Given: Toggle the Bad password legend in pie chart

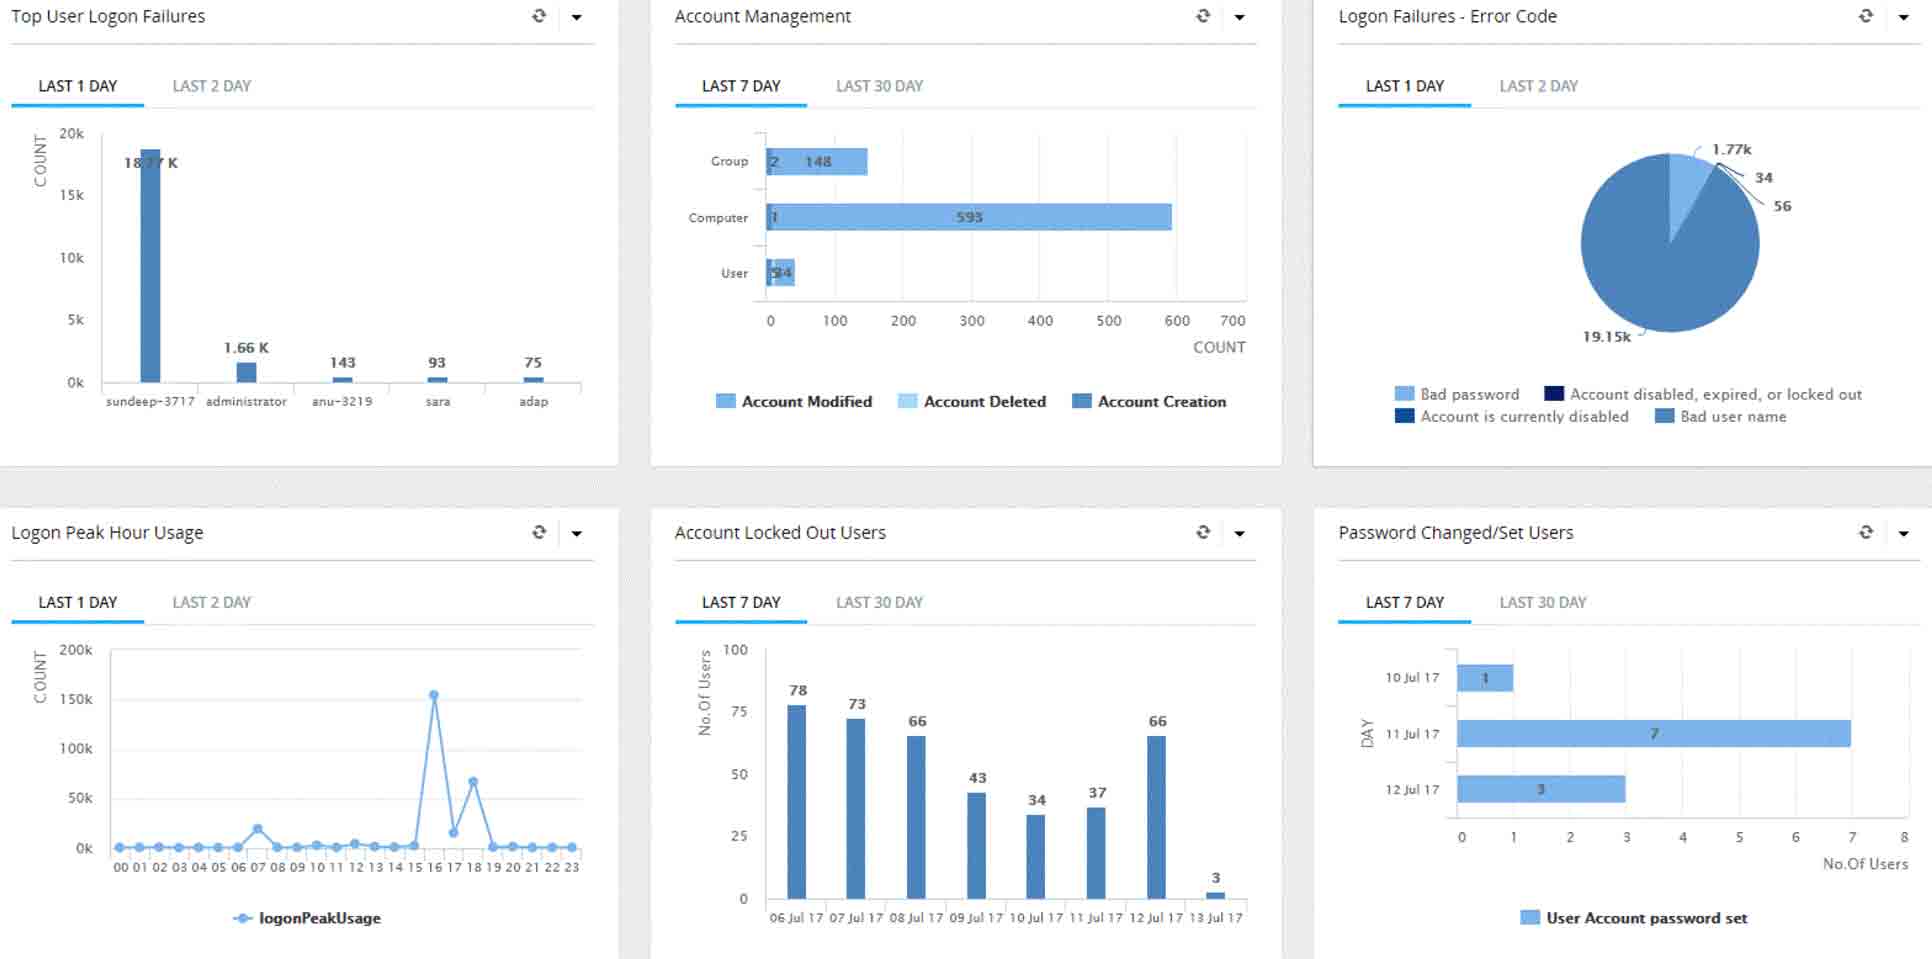Looking at the screenshot, I should tap(1459, 394).
